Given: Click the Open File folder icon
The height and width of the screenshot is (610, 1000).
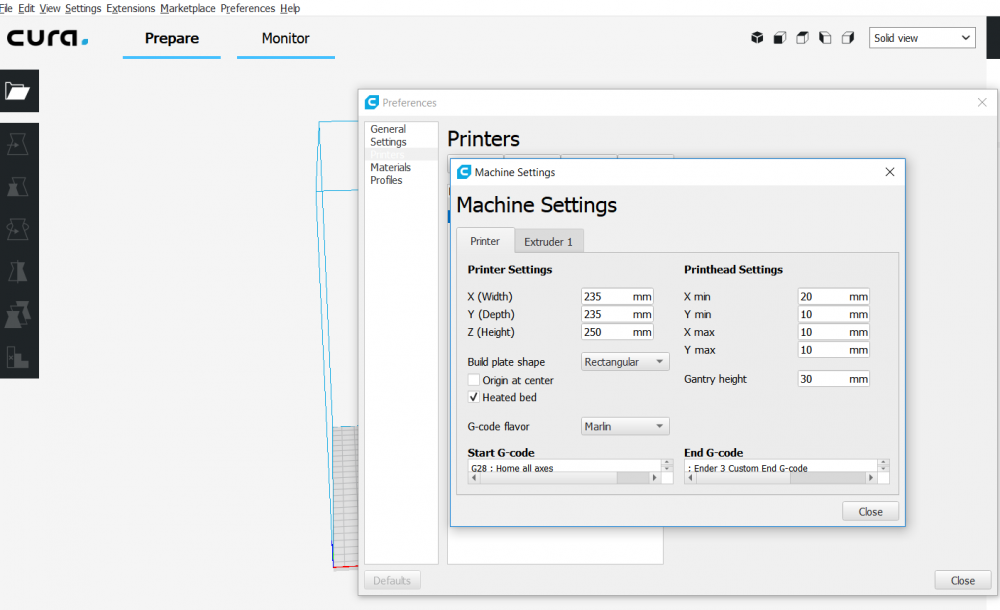Looking at the screenshot, I should (17, 91).
